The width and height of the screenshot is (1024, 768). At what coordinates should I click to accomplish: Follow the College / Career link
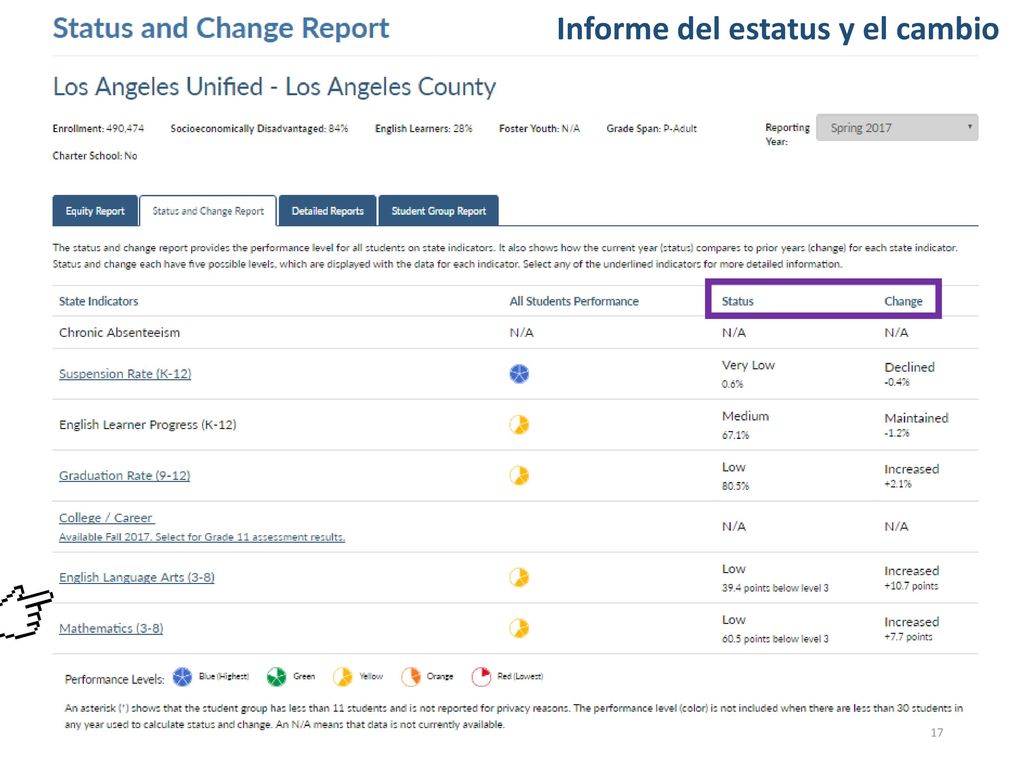106,518
